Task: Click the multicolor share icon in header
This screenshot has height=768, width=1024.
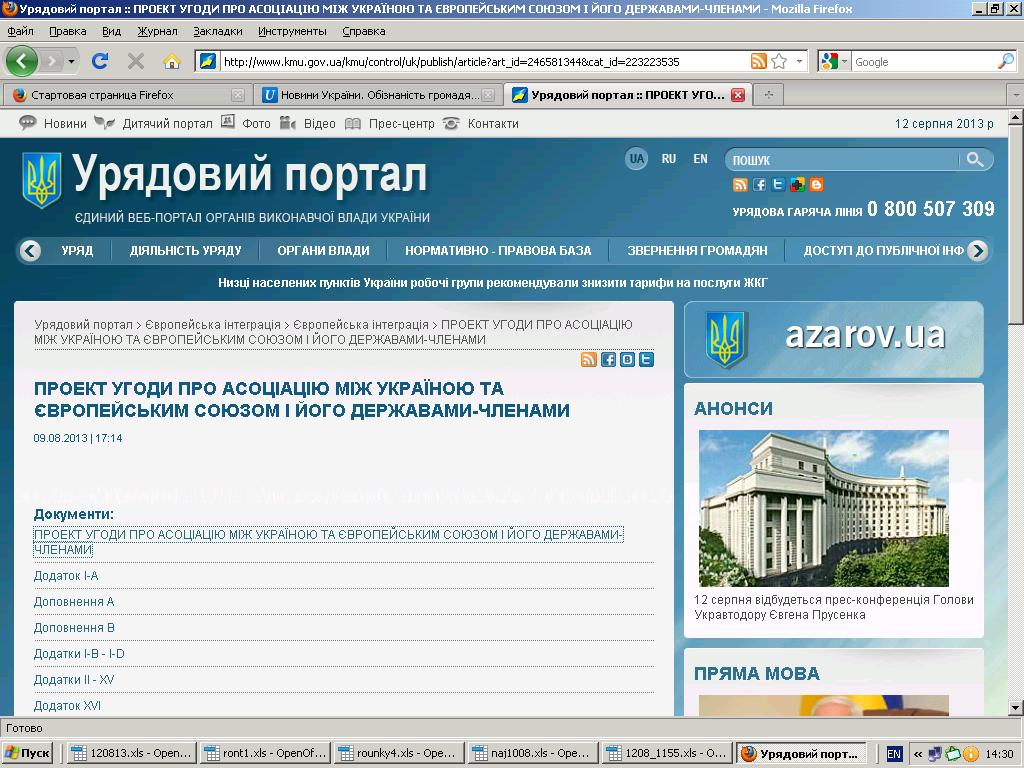Action: click(x=797, y=185)
